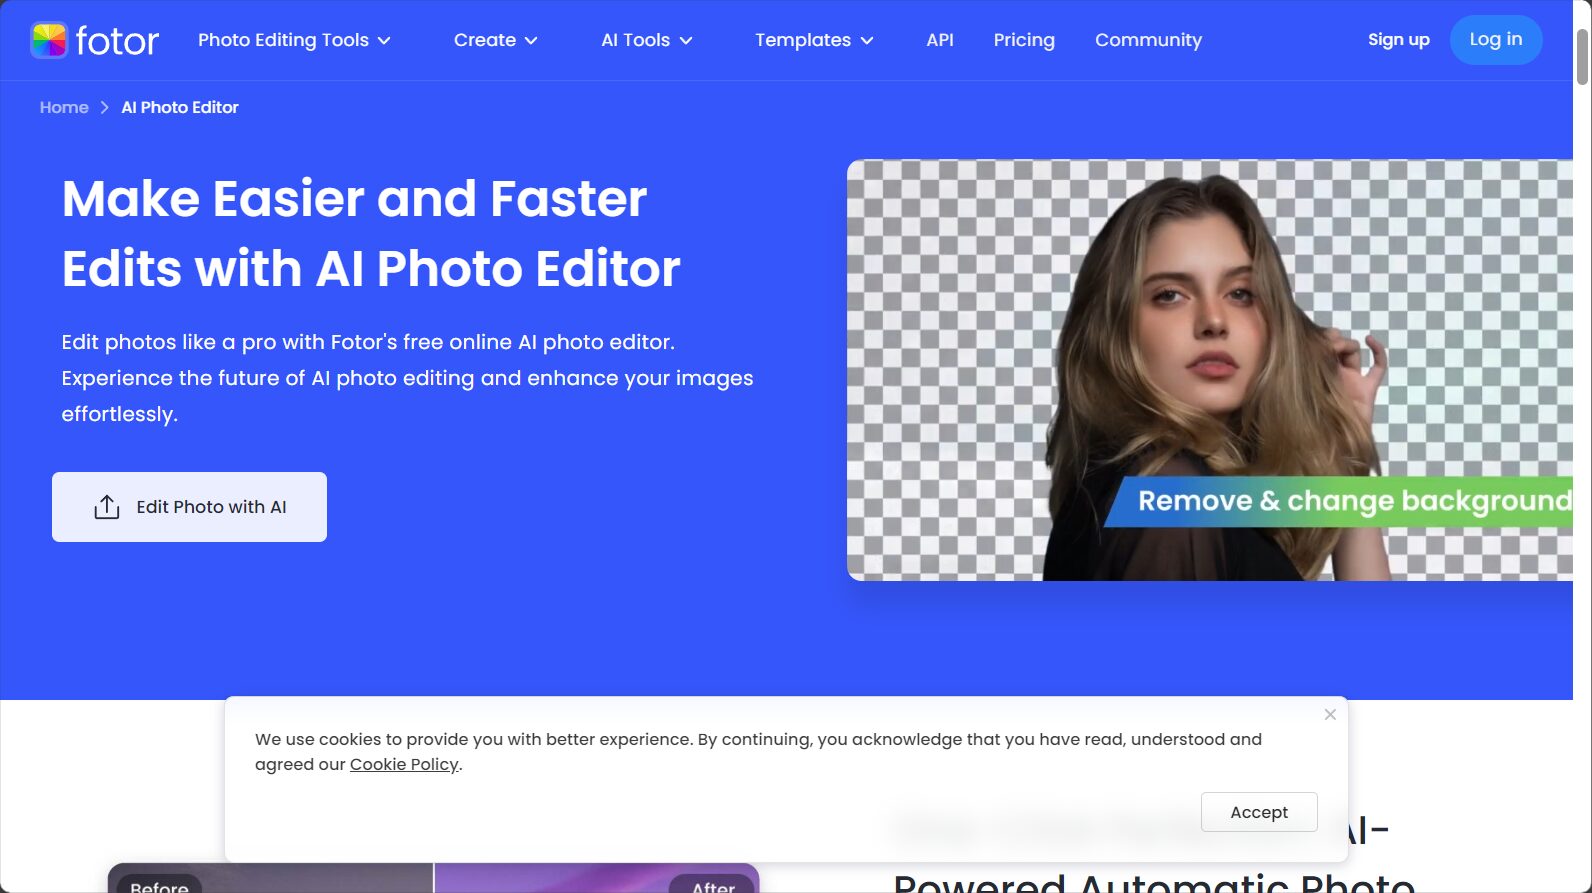Expand the Create dropdown arrow
Image resolution: width=1592 pixels, height=893 pixels.
[x=531, y=41]
